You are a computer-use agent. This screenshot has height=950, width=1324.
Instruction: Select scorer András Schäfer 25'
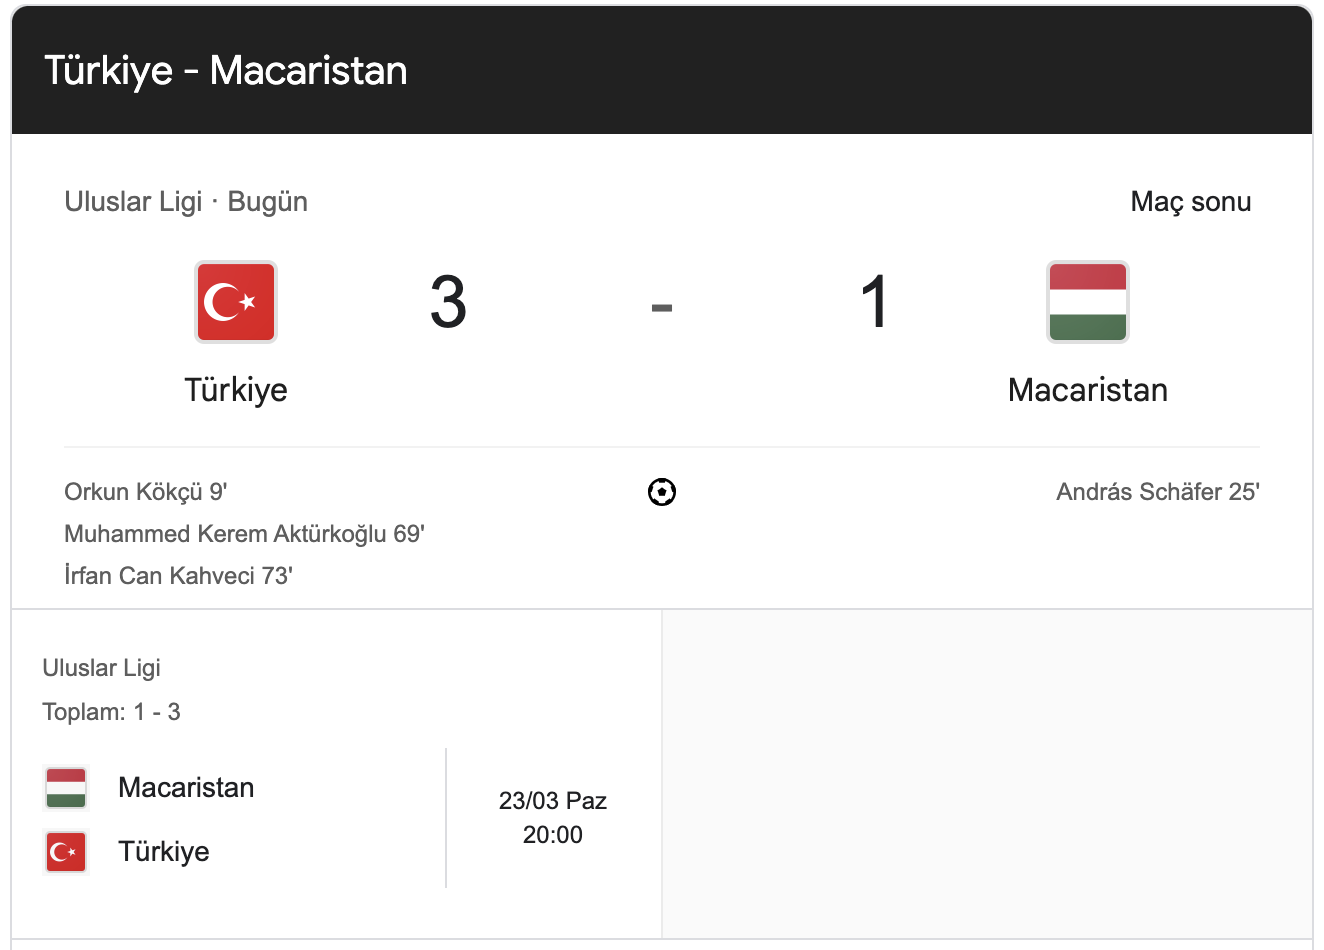click(1158, 492)
